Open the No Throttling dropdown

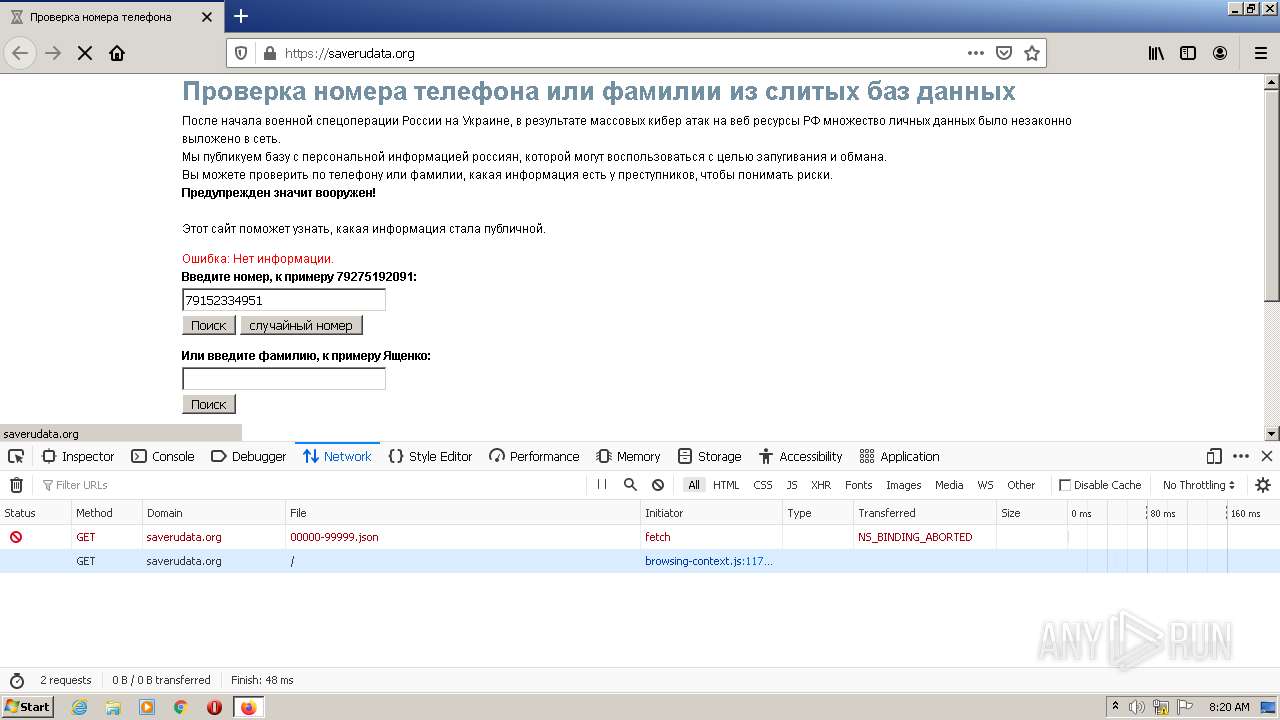[x=1199, y=485]
